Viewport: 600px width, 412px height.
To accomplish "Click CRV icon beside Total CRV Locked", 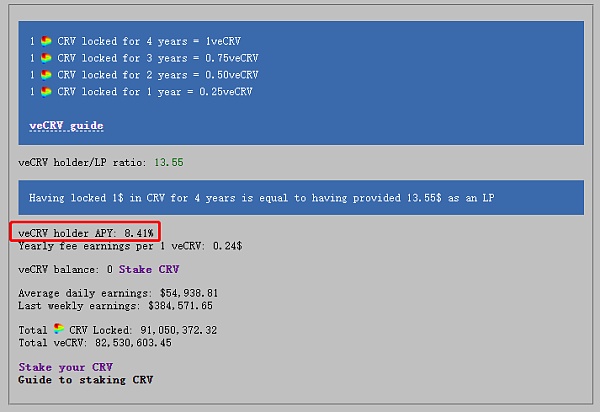I will click(59, 329).
